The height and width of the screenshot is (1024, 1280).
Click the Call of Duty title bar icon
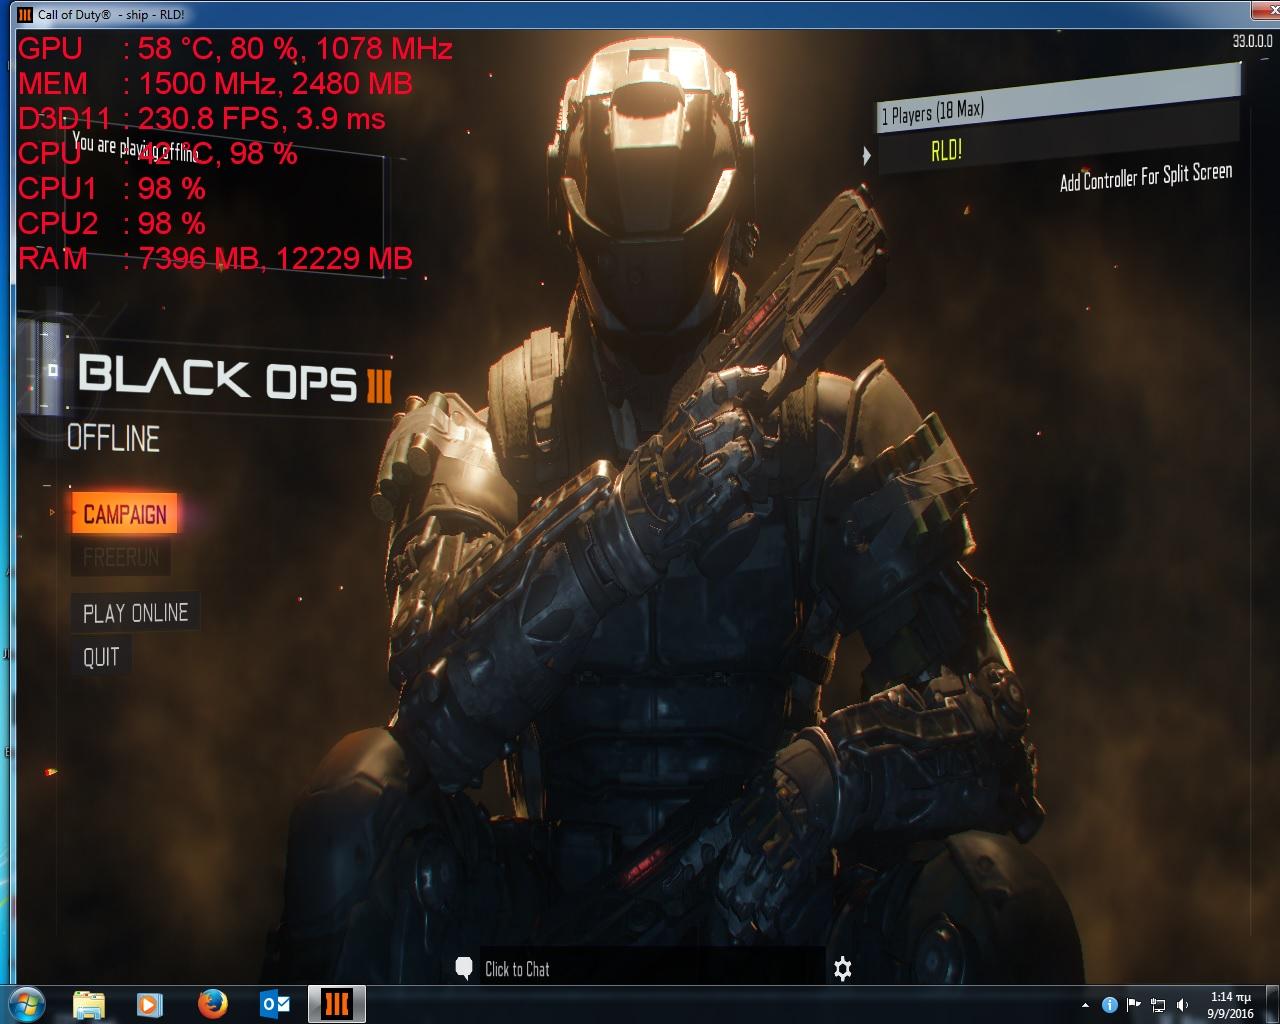[25, 14]
